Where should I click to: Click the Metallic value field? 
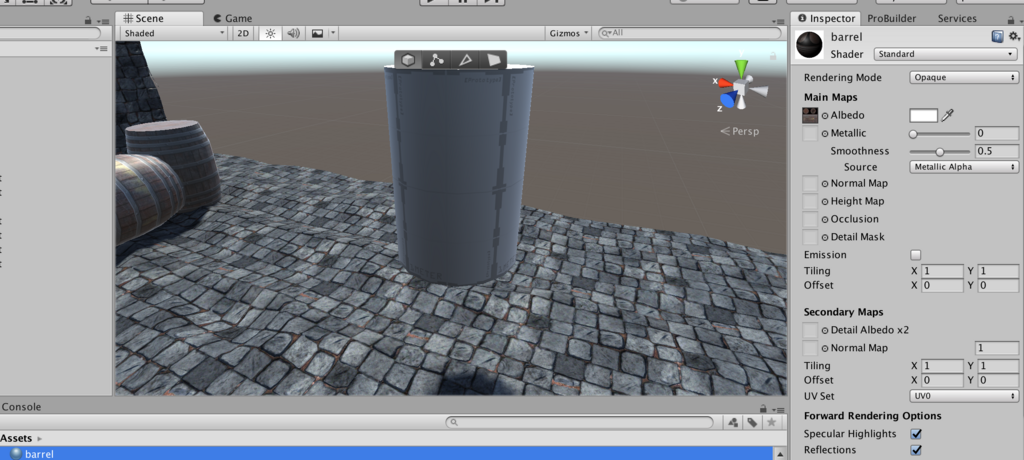coord(997,134)
